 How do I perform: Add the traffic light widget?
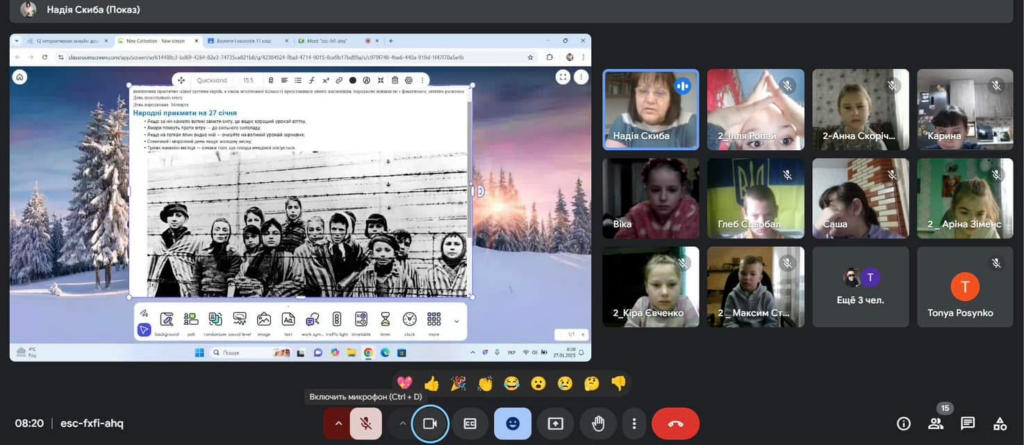pyautogui.click(x=336, y=323)
